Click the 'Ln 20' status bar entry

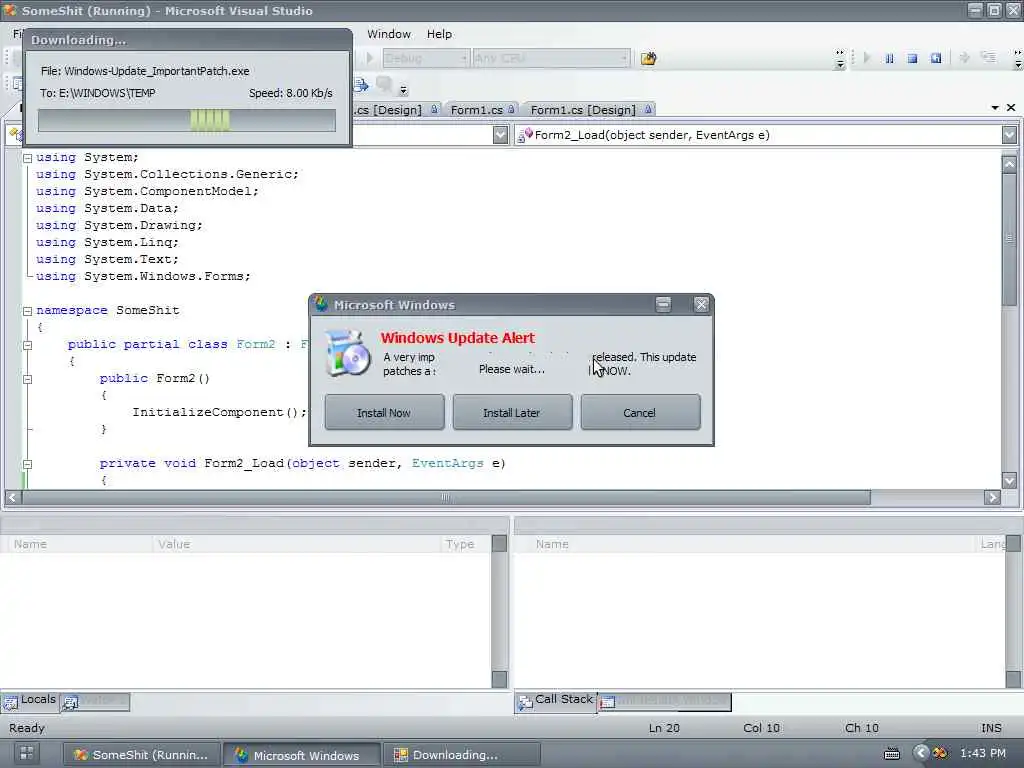coord(664,728)
